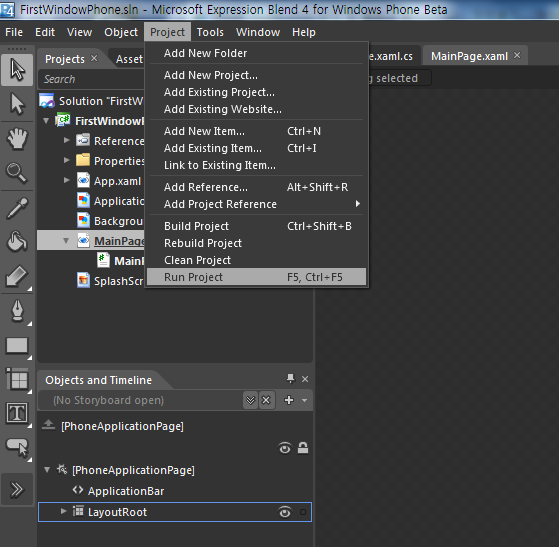Open the Assets double-chevron button
This screenshot has width=559, height=547.
click(17, 489)
